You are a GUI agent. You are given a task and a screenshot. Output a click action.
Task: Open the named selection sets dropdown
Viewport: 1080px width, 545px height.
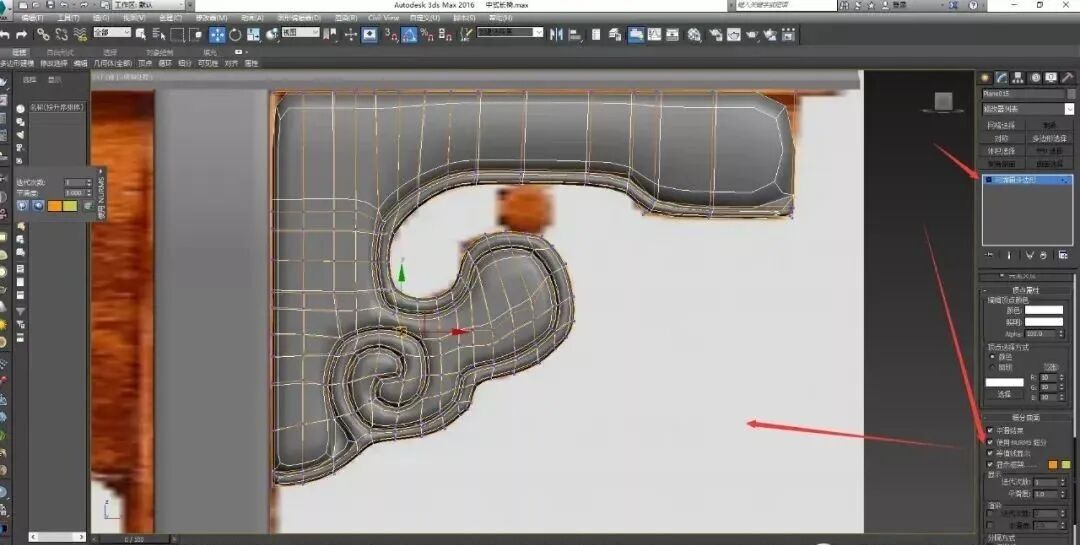click(510, 32)
